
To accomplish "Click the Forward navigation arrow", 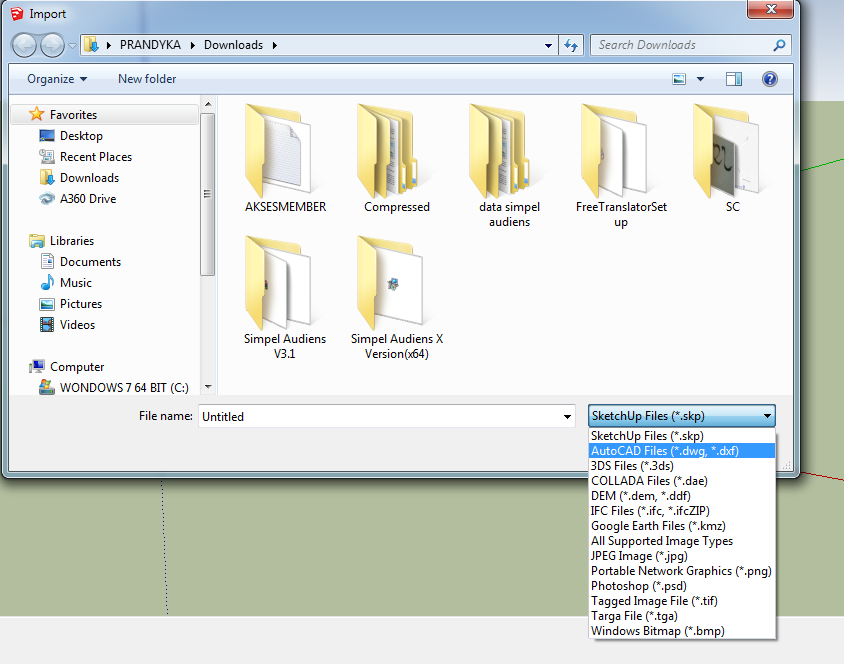I will (x=52, y=45).
